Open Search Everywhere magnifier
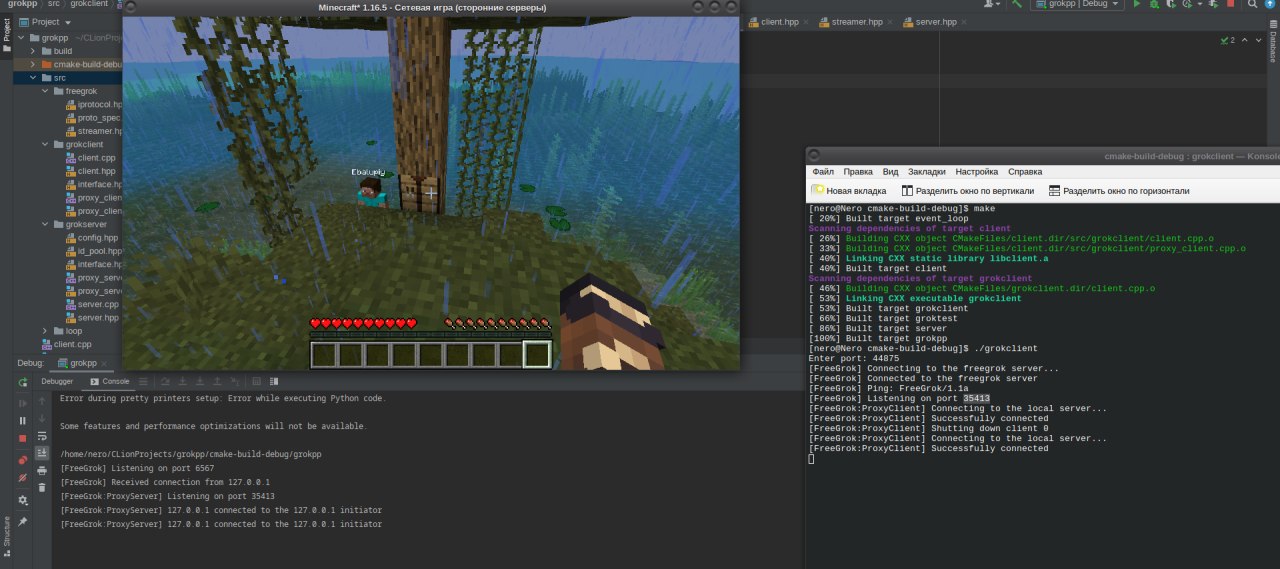This screenshot has height=569, width=1280. [1252, 4]
